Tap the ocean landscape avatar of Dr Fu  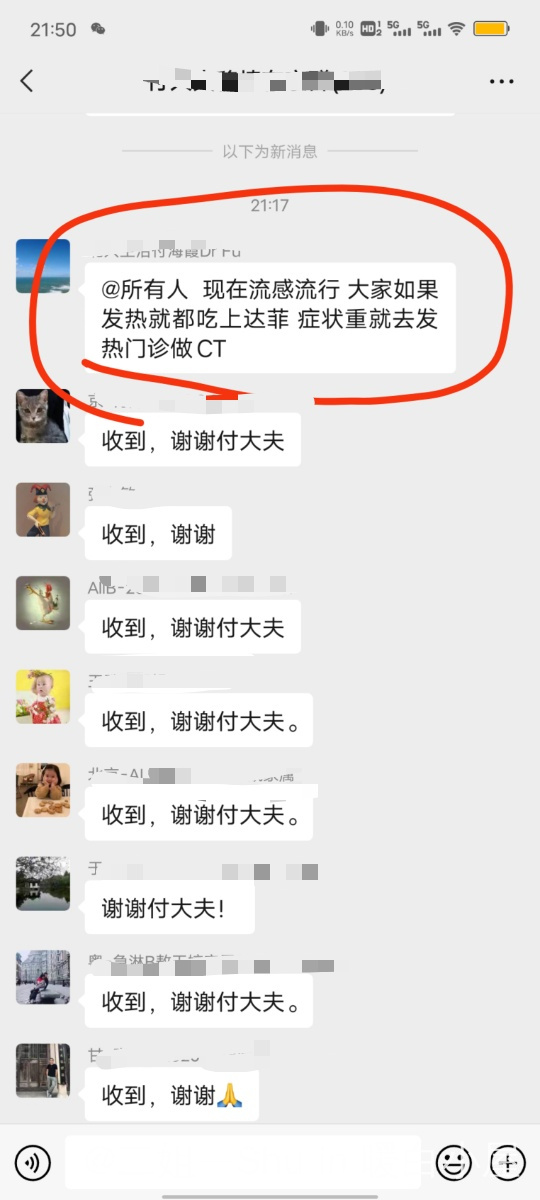[43, 266]
